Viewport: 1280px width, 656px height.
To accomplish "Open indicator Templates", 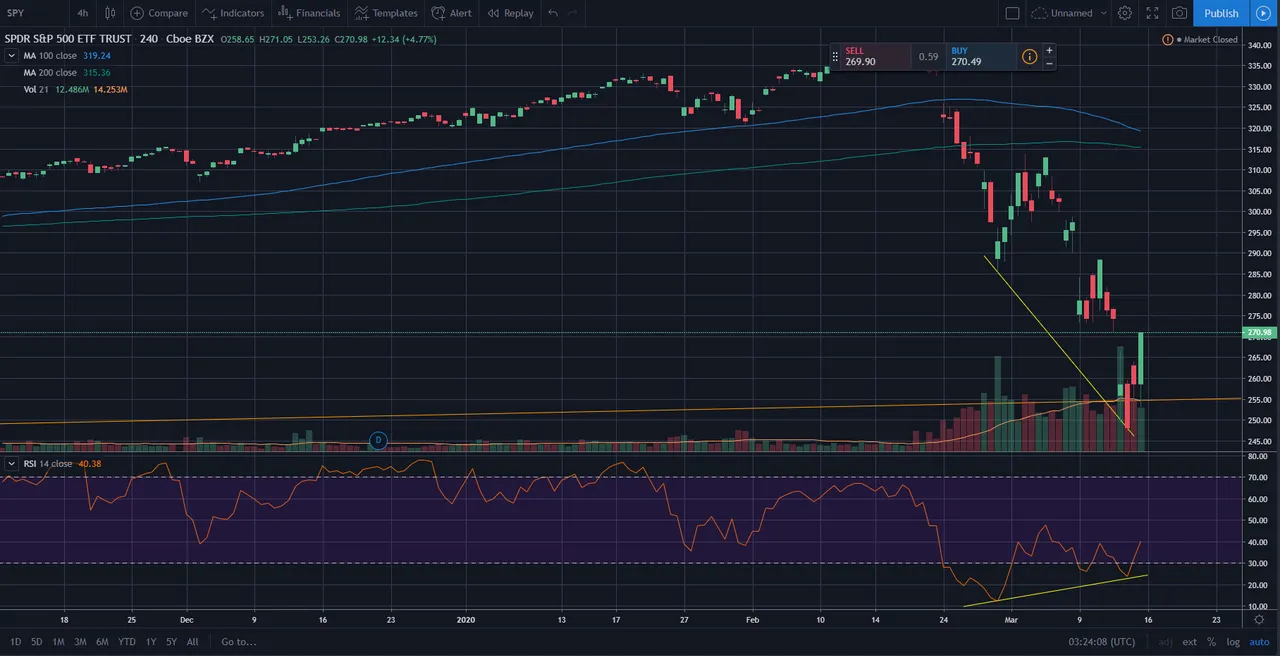I will pos(386,13).
